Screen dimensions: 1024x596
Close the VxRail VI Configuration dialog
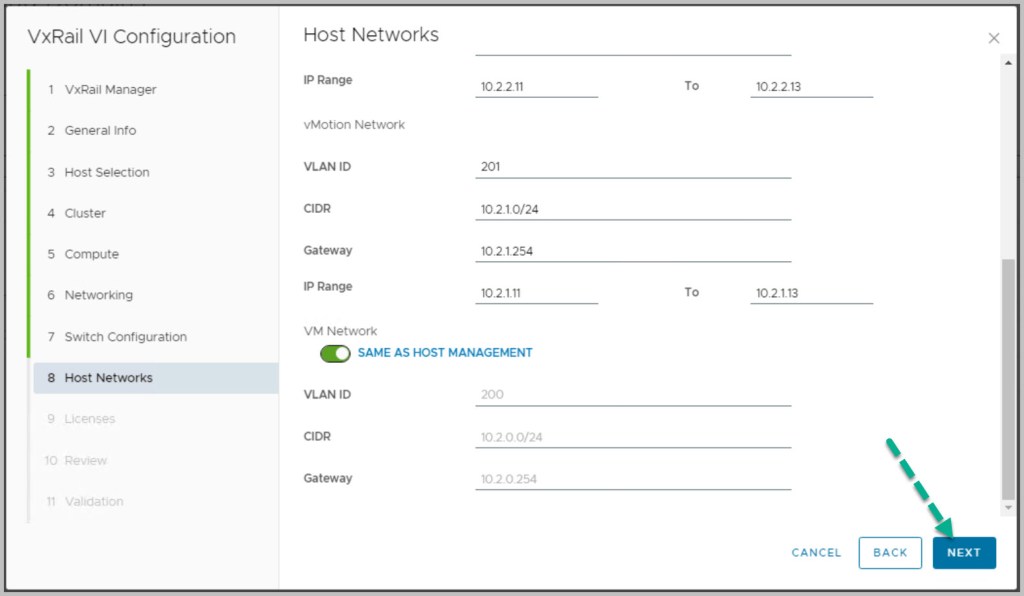(993, 38)
